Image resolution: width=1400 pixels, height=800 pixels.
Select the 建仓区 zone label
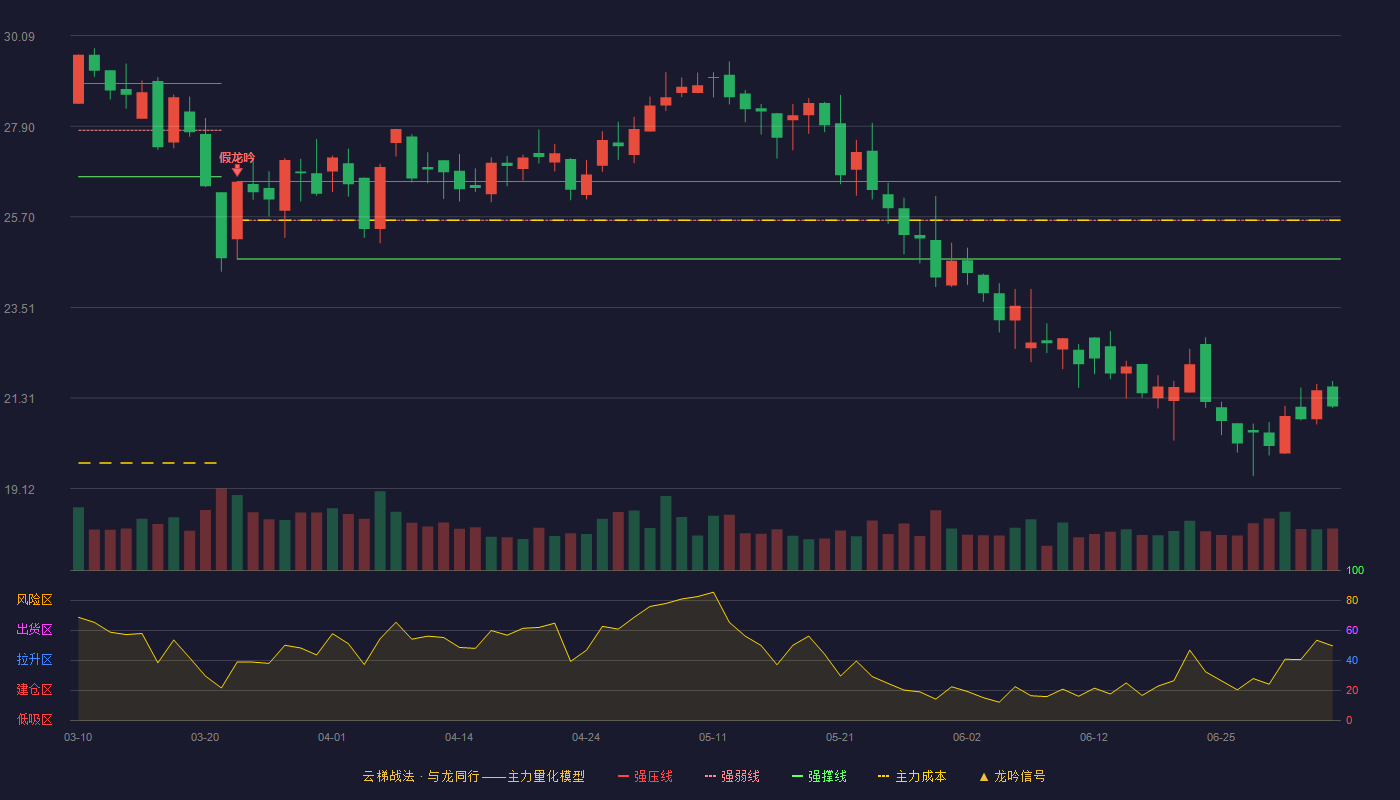tap(34, 690)
